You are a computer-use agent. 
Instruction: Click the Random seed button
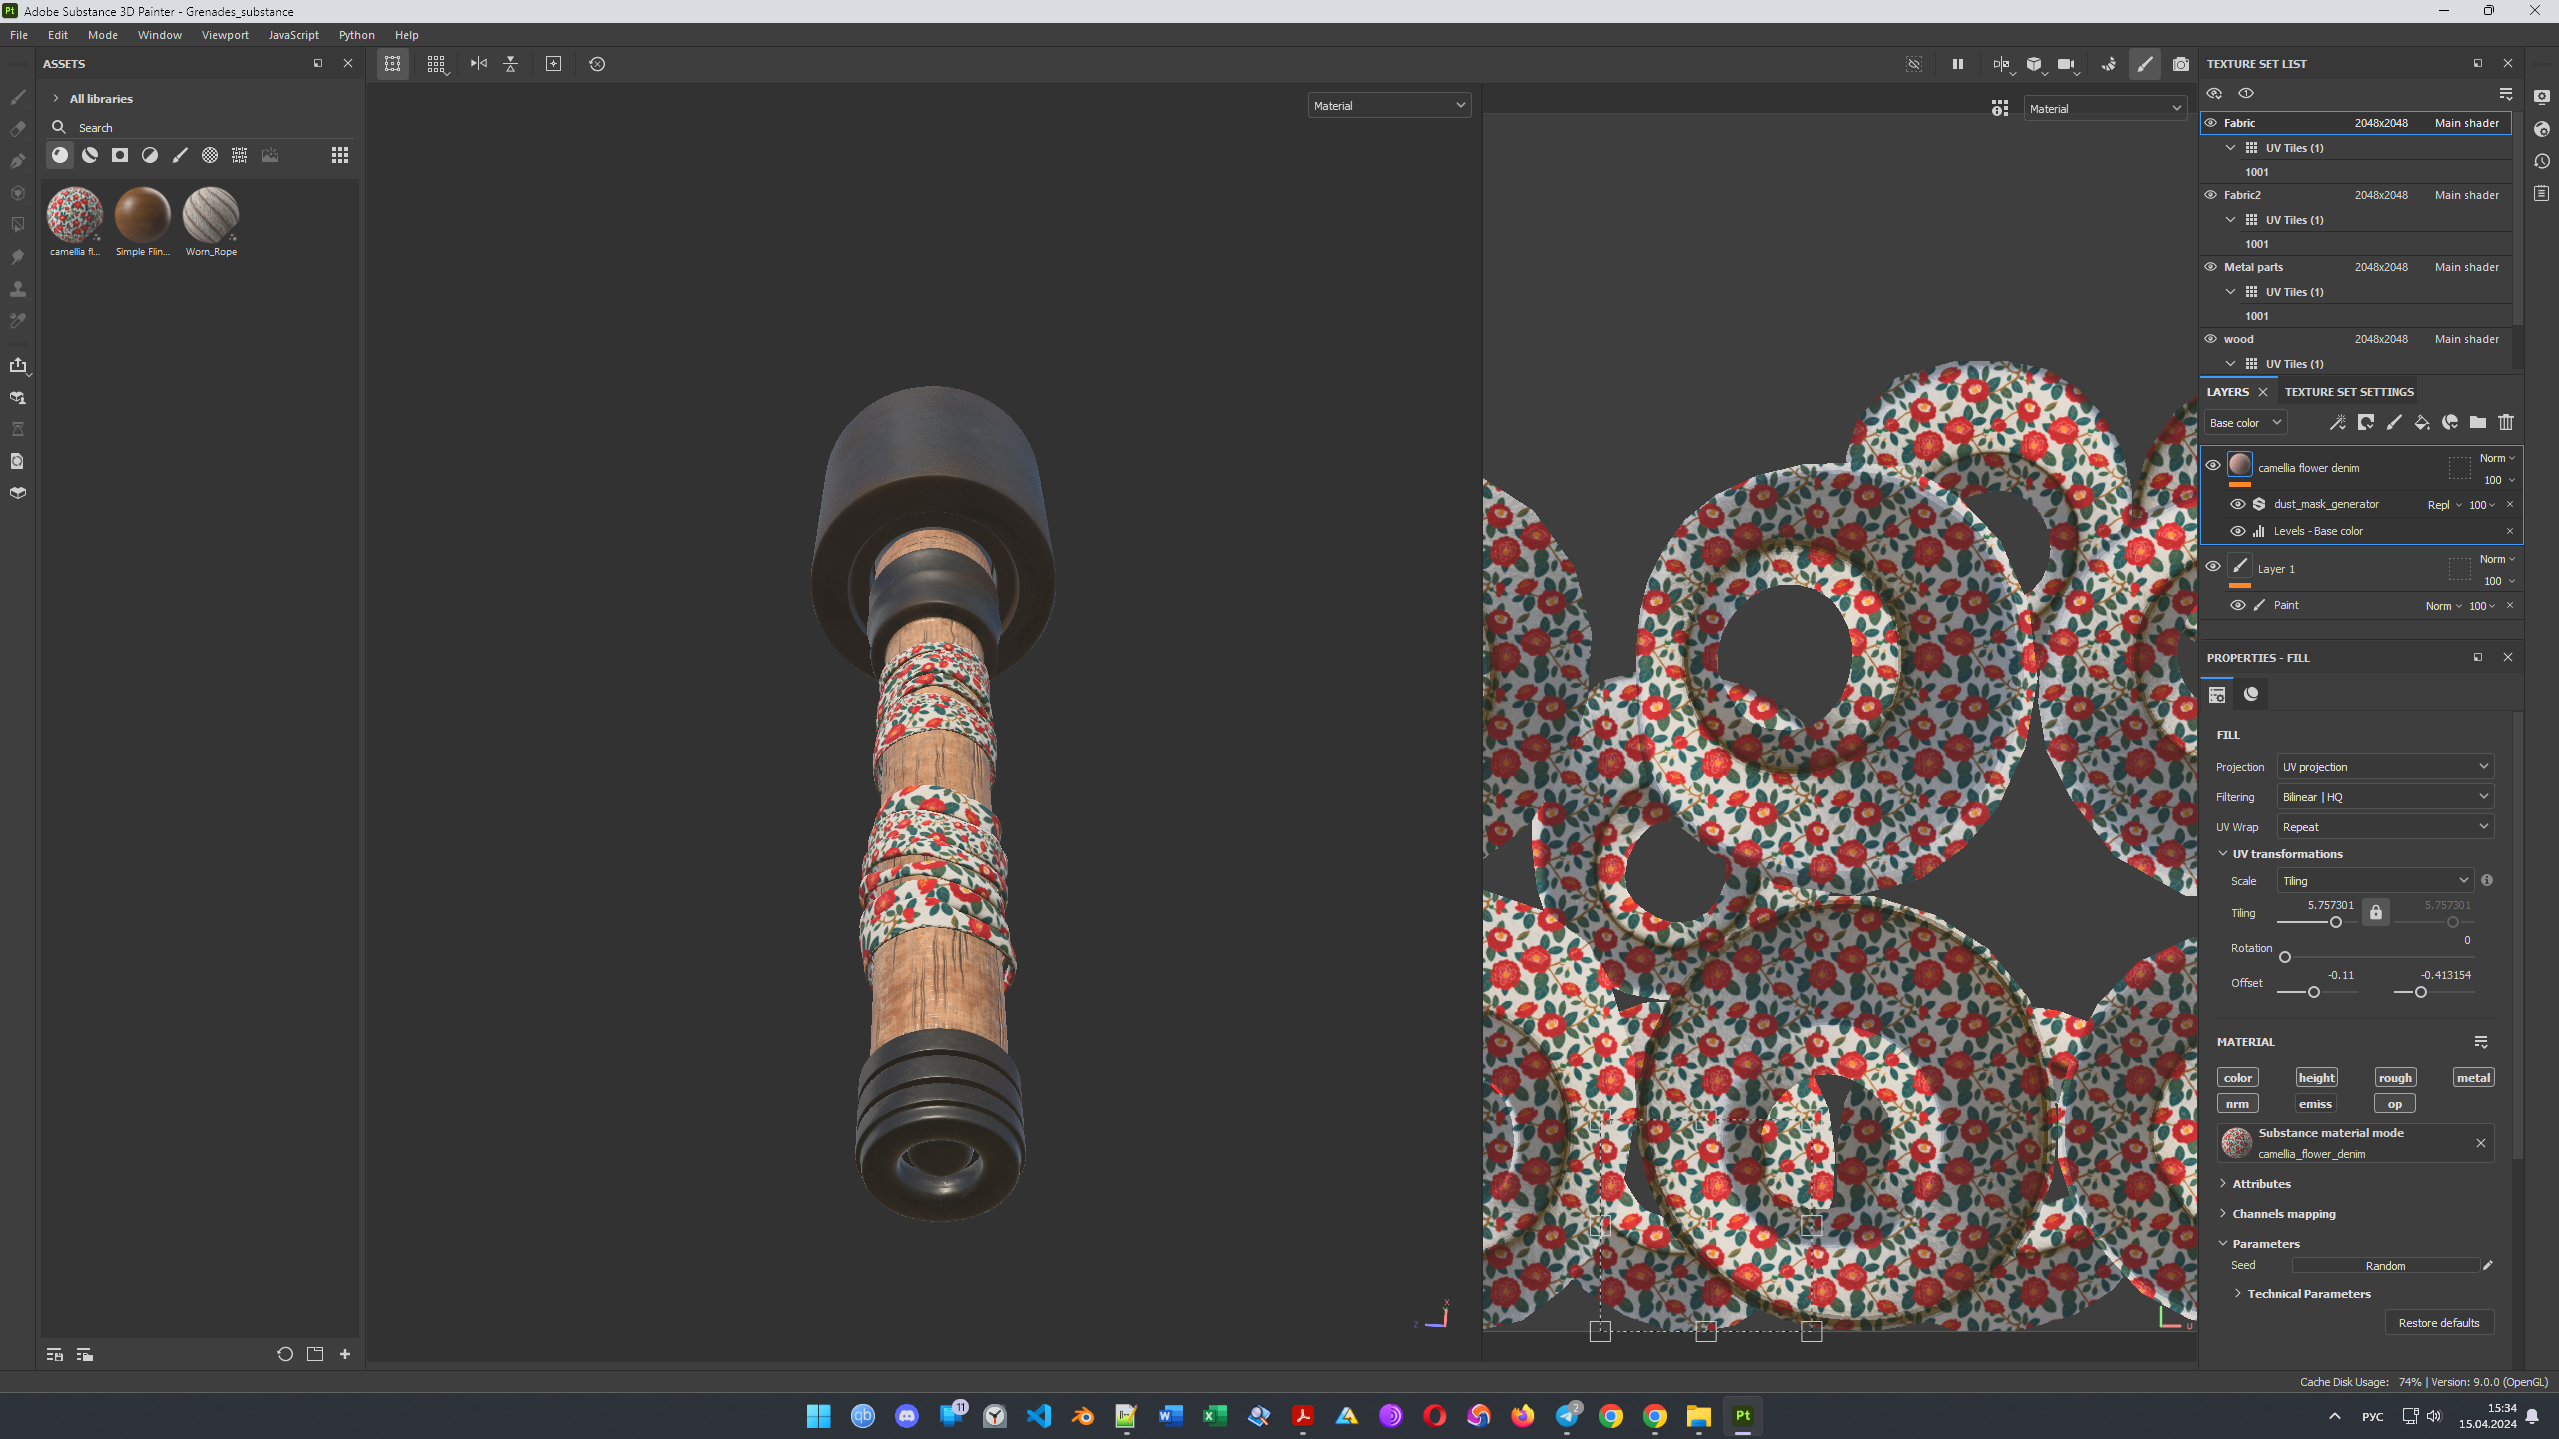pyautogui.click(x=2384, y=1266)
